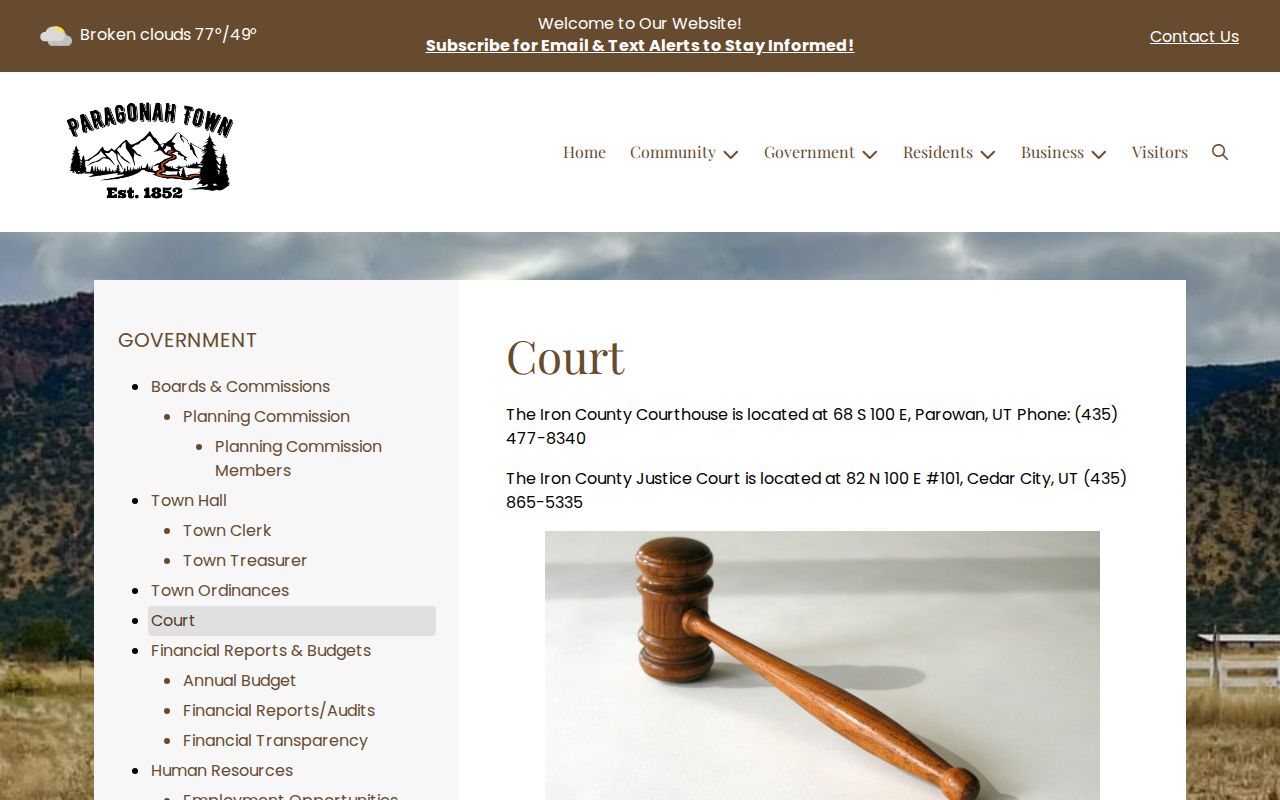Select the Court sidebar item

(292, 620)
